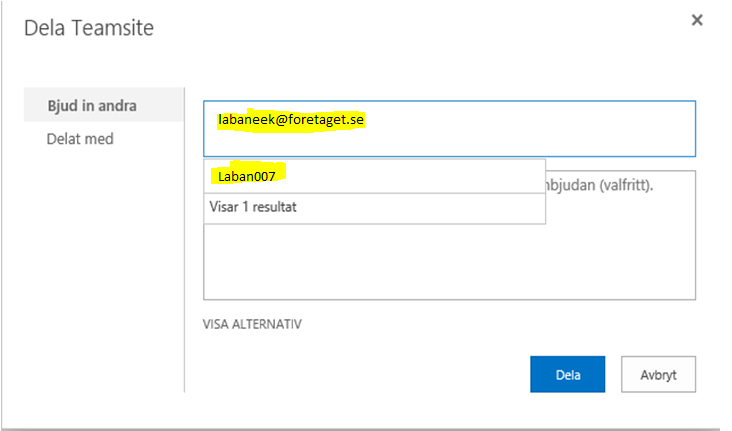Choose the Laban007 suggestion
Screen dimensions: 732x431
(374, 176)
